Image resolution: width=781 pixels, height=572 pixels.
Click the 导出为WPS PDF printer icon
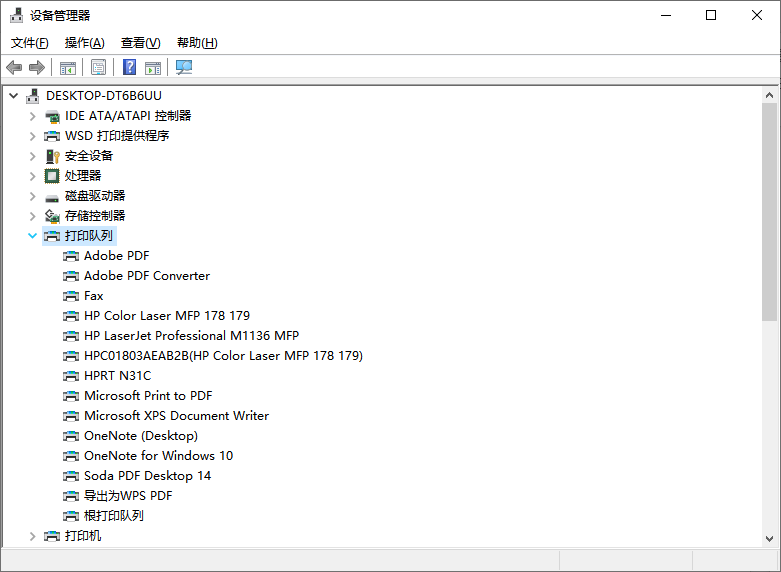[x=71, y=496]
